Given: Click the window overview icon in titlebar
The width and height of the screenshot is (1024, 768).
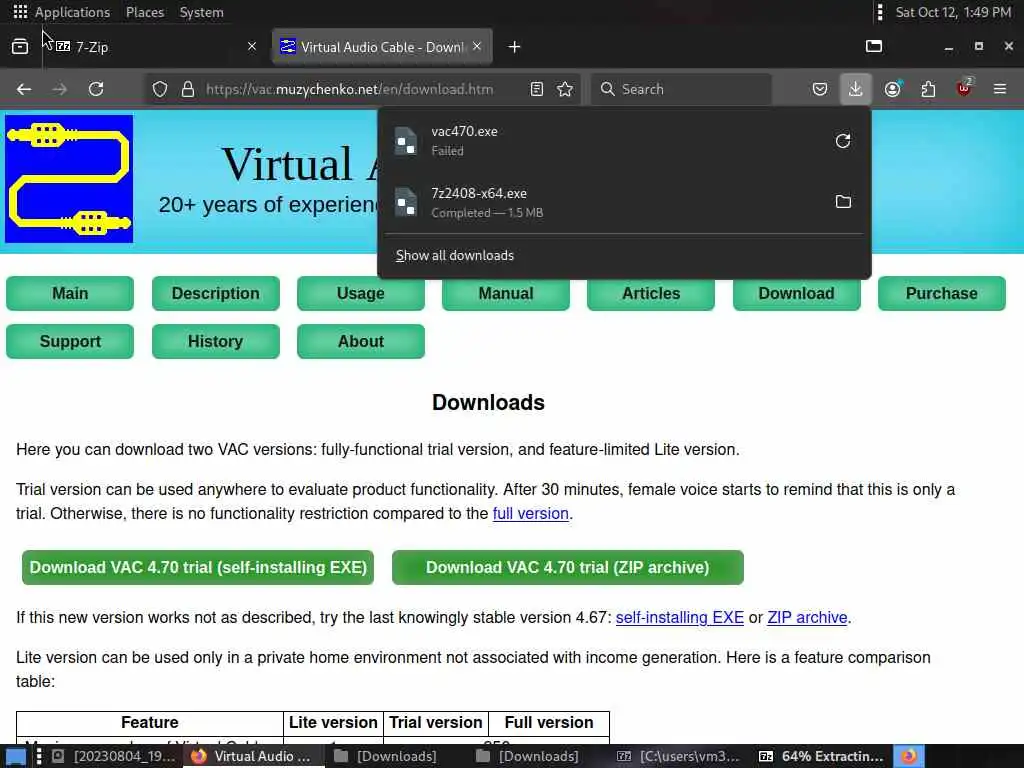Looking at the screenshot, I should [x=874, y=46].
